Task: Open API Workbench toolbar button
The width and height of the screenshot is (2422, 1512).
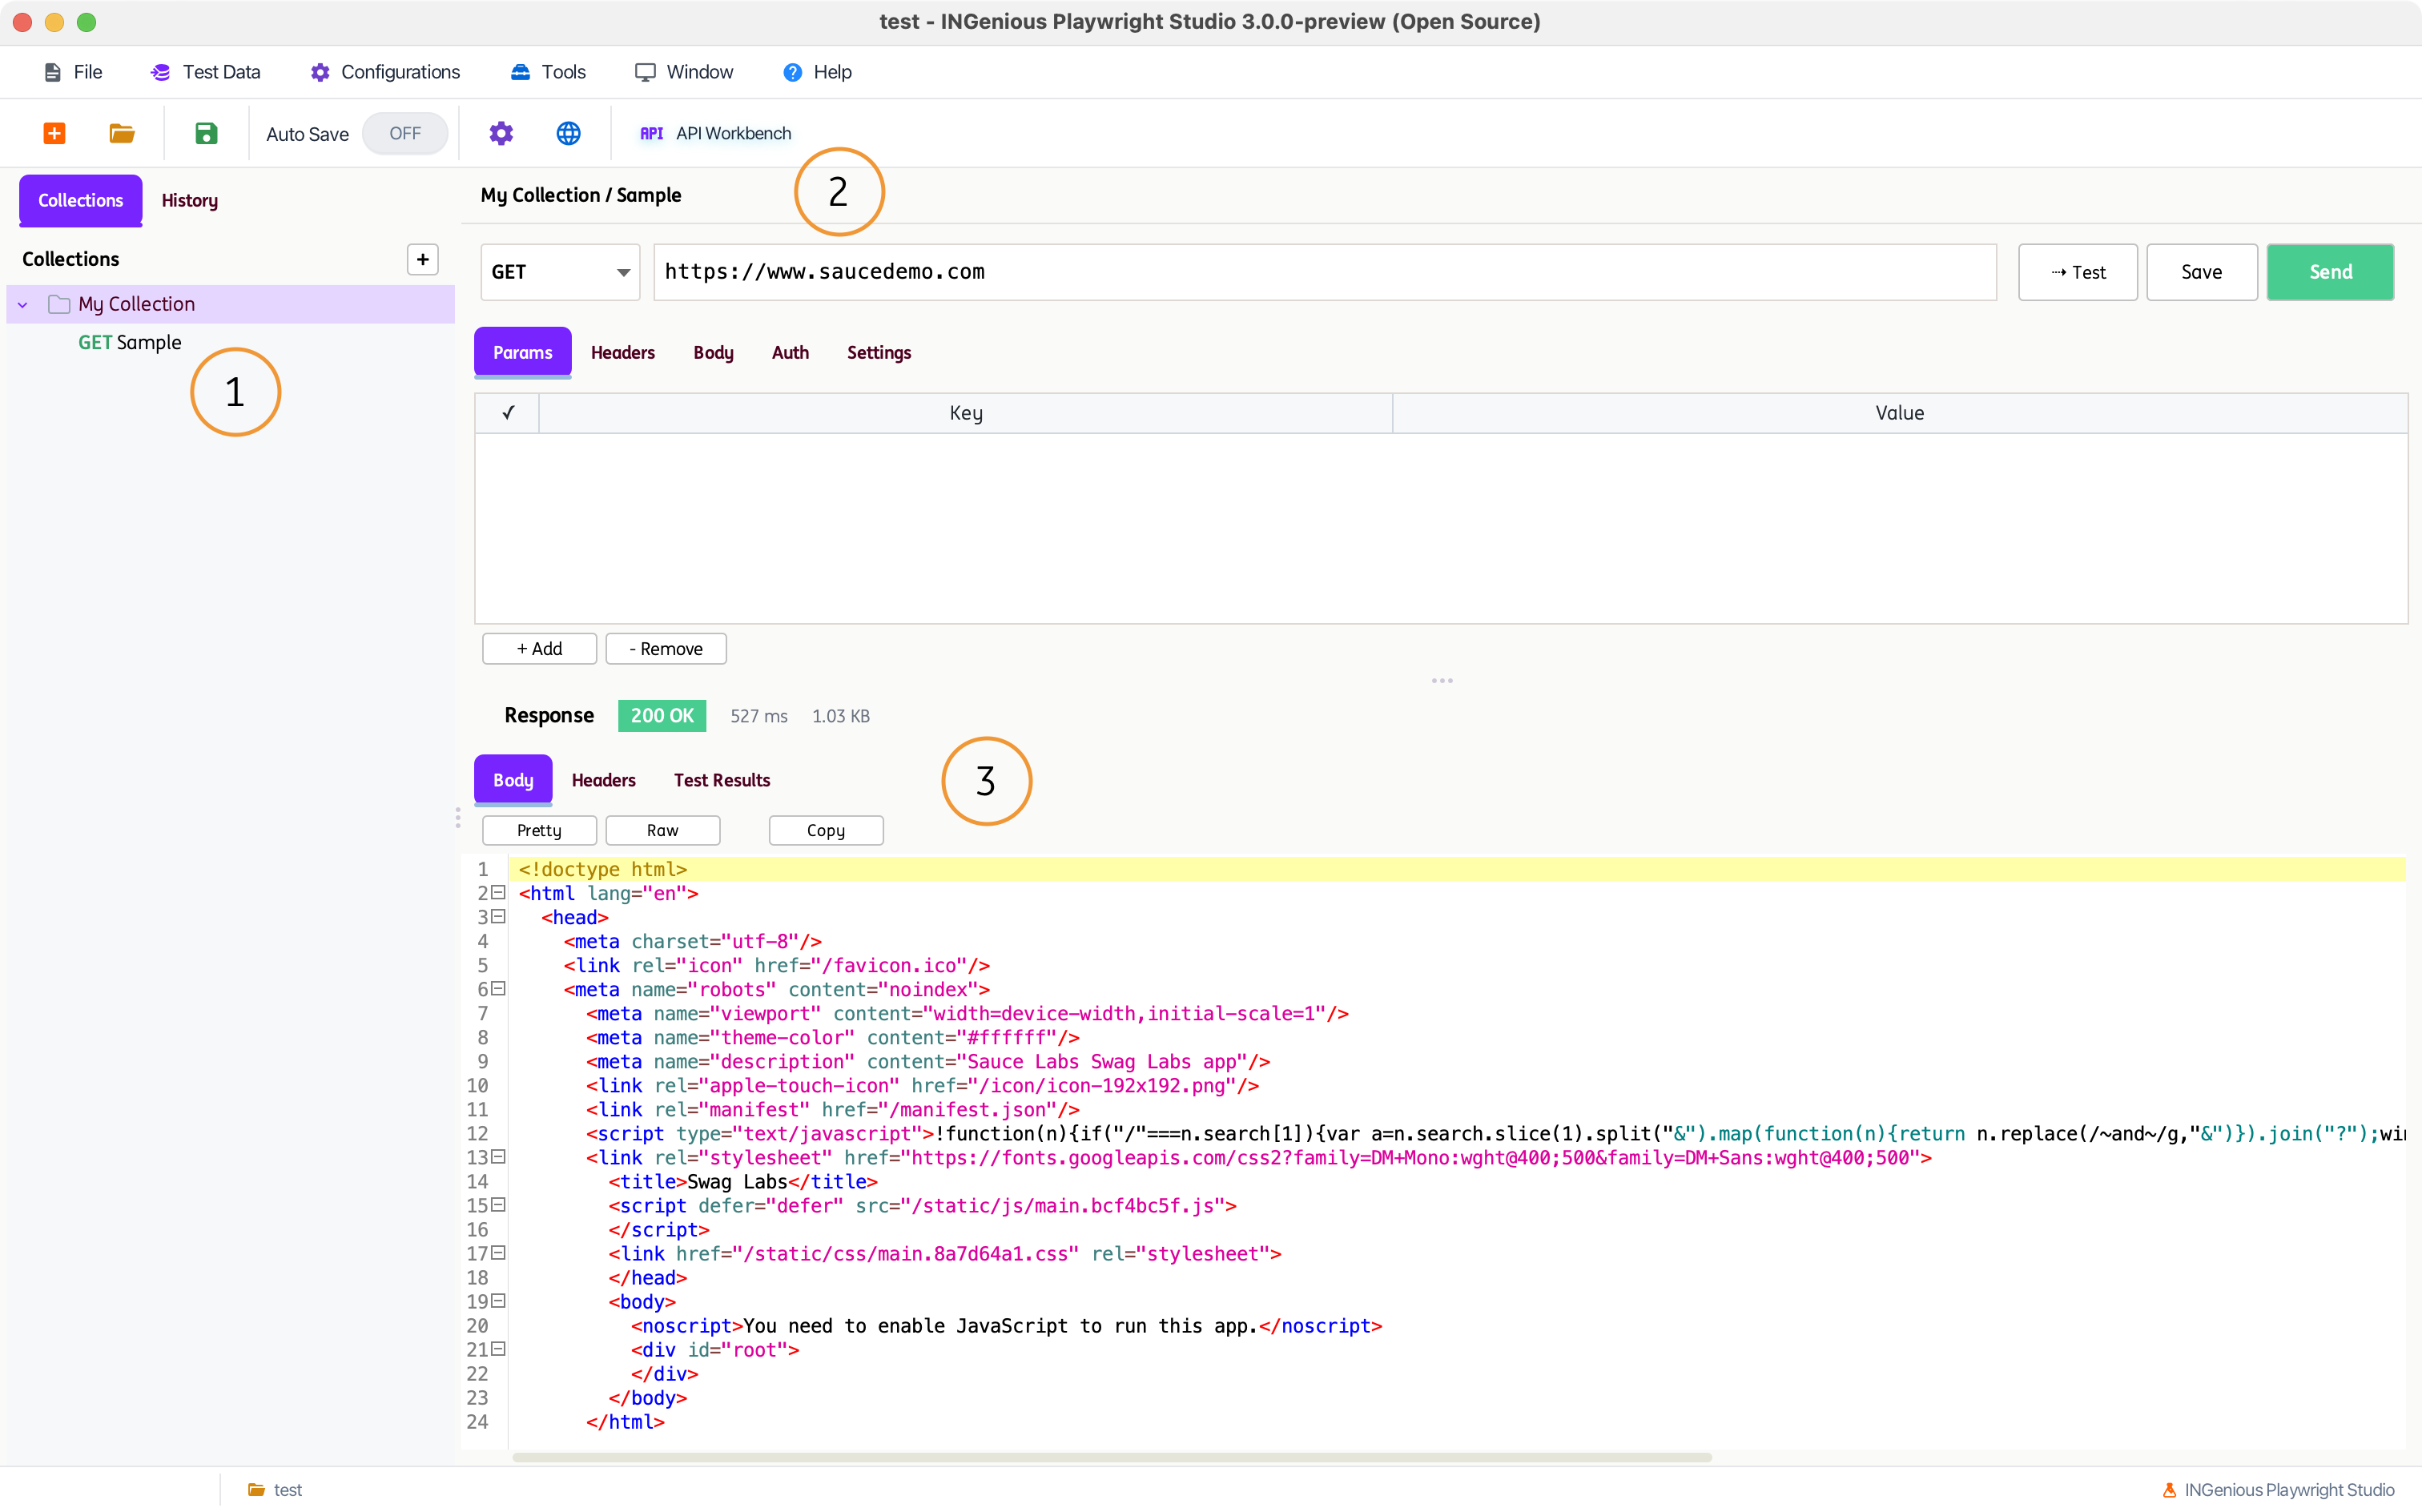Action: pyautogui.click(x=715, y=133)
